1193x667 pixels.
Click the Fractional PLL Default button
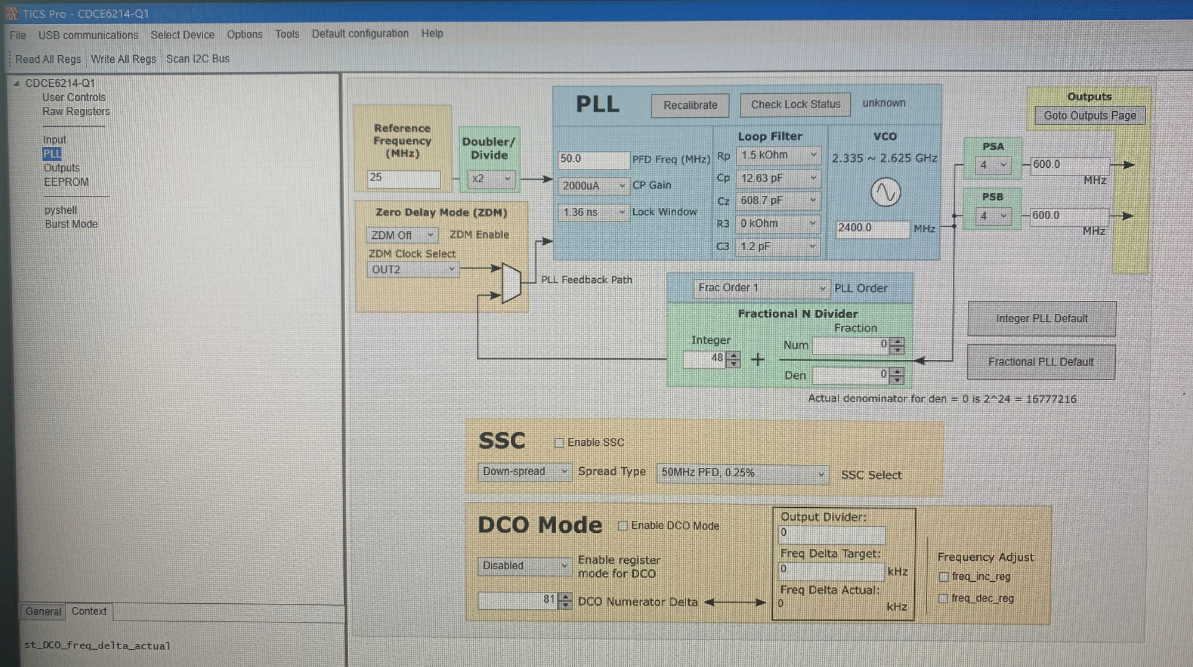(1041, 362)
